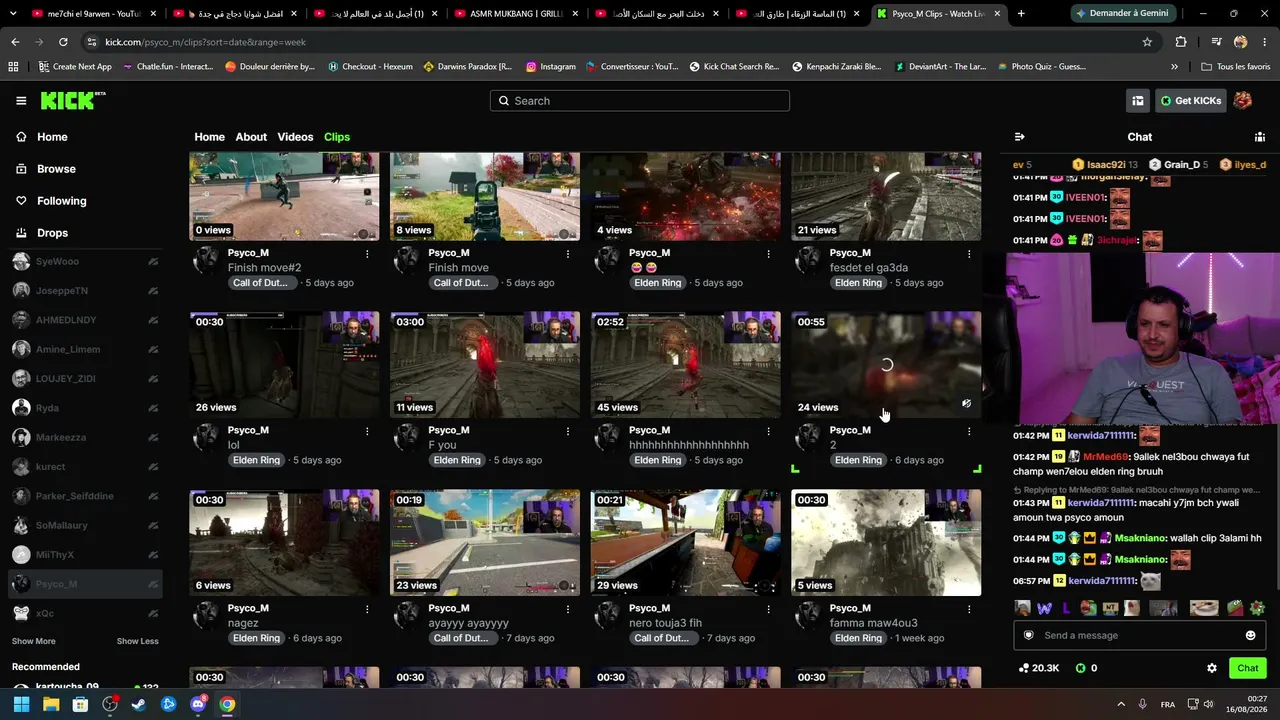Expand hidden bookmarks overflow chevron
The image size is (1280, 720).
(1174, 67)
